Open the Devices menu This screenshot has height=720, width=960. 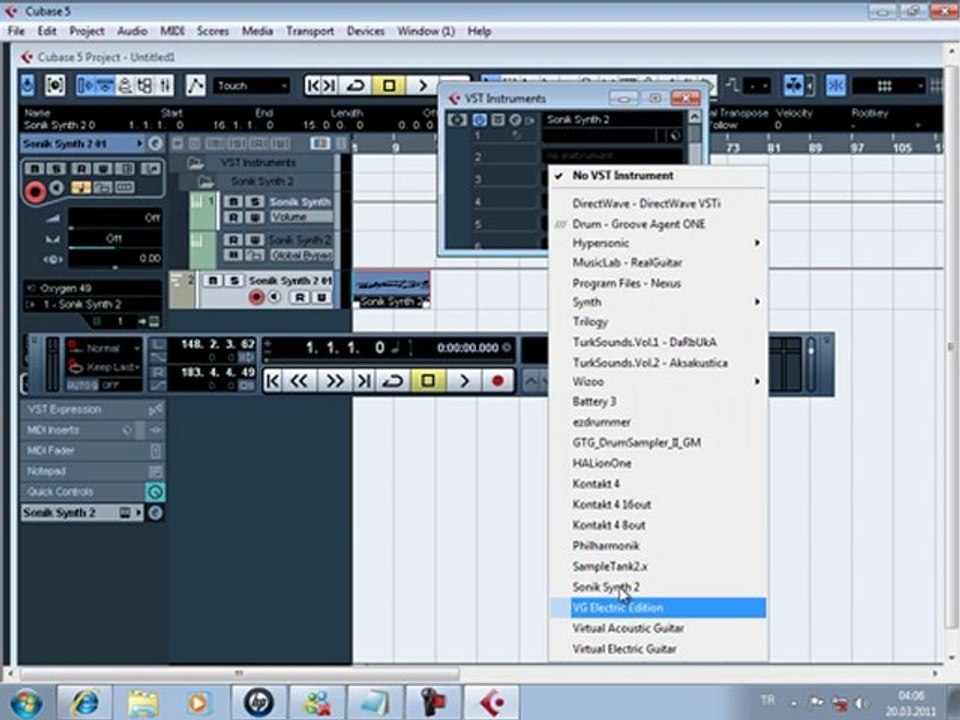(366, 31)
